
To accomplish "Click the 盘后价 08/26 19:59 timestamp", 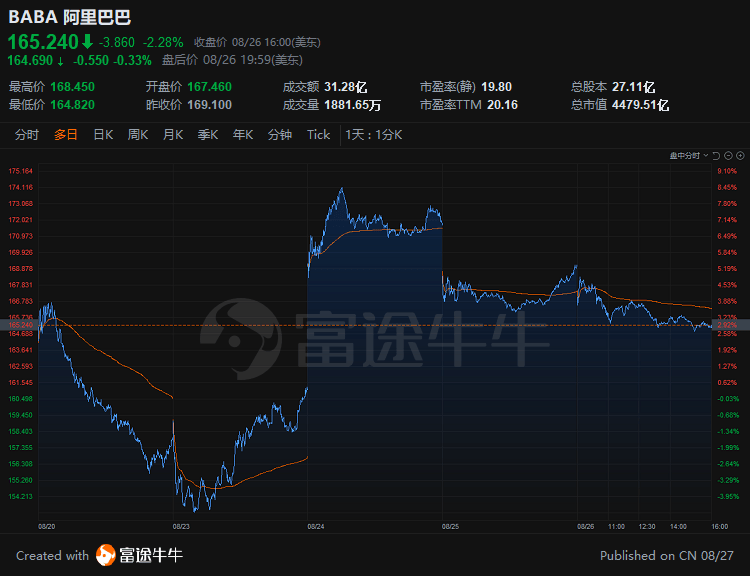I will [232, 60].
